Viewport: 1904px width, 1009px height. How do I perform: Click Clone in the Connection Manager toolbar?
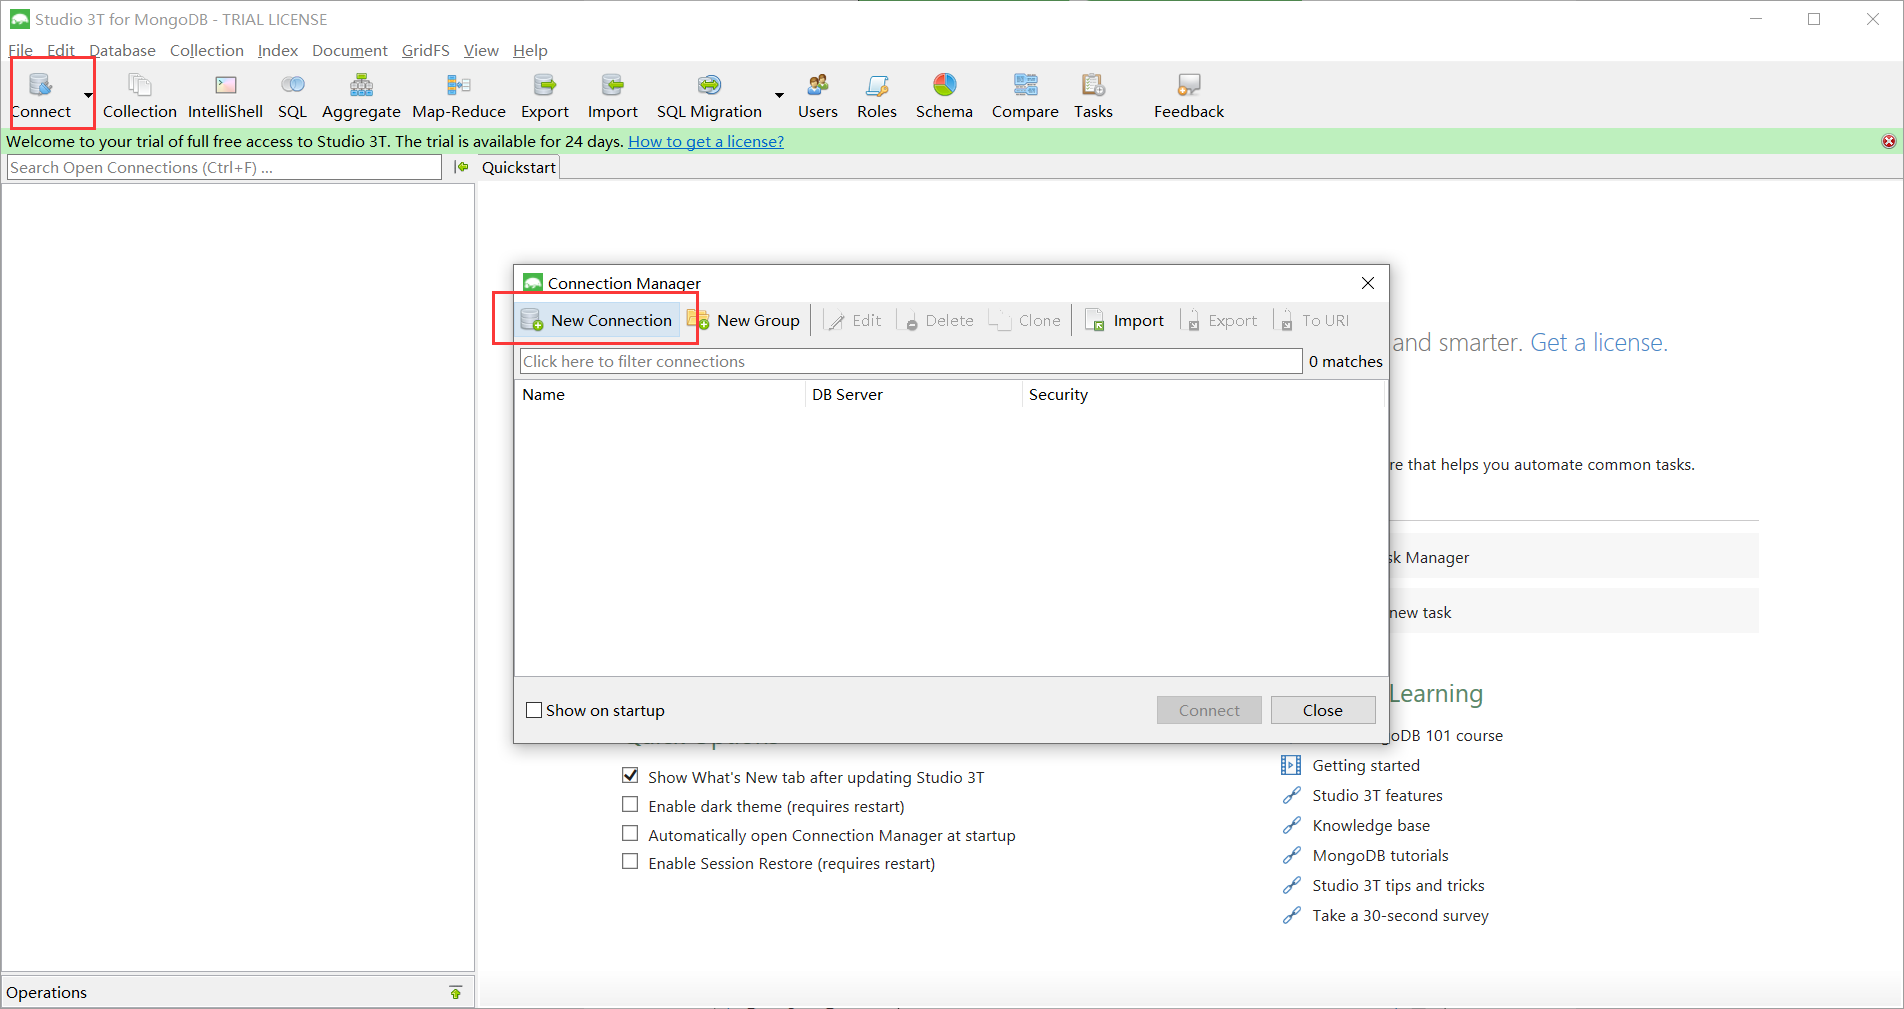click(1025, 320)
